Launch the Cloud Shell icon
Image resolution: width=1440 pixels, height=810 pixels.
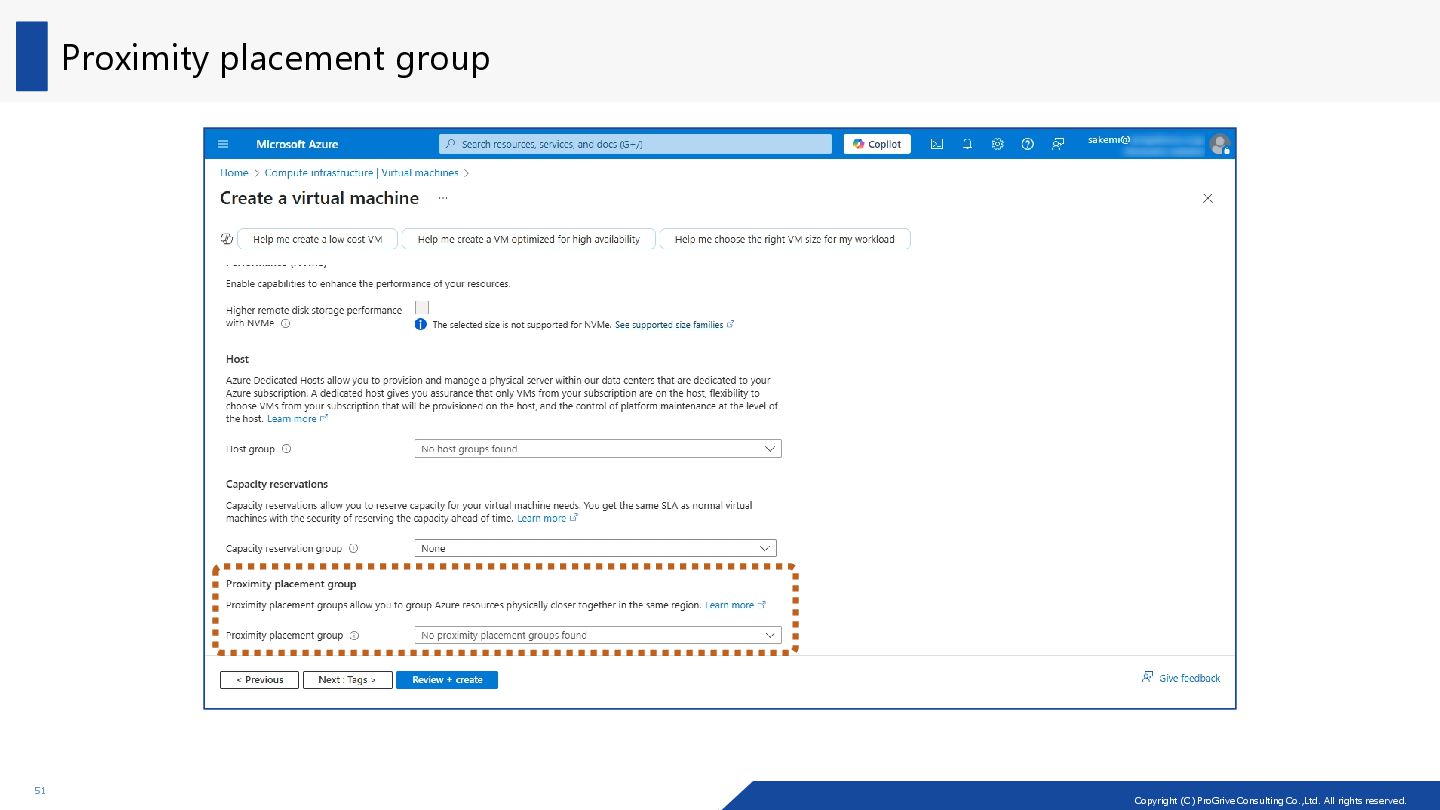tap(937, 144)
